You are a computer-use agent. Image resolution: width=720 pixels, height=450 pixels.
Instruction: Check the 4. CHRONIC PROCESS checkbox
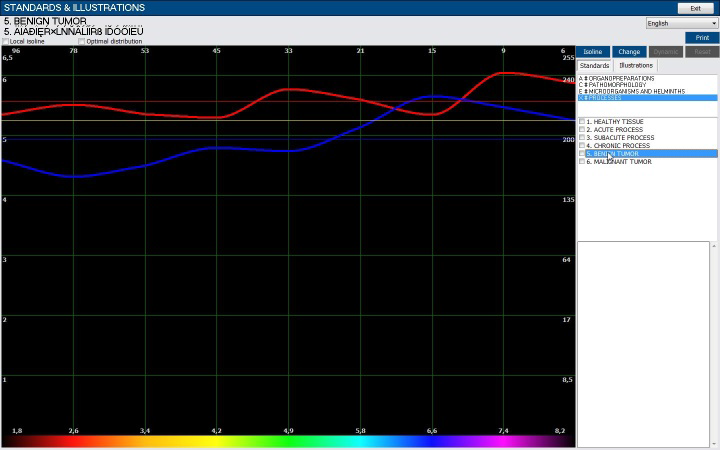click(582, 145)
